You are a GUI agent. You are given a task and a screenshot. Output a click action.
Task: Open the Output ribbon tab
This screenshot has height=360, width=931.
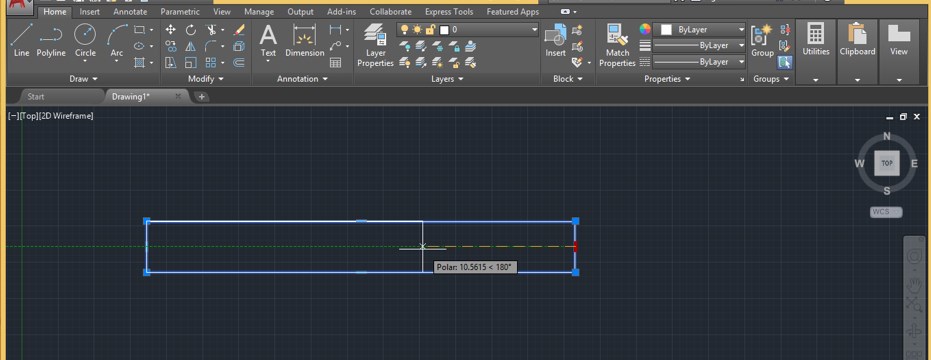(x=300, y=11)
